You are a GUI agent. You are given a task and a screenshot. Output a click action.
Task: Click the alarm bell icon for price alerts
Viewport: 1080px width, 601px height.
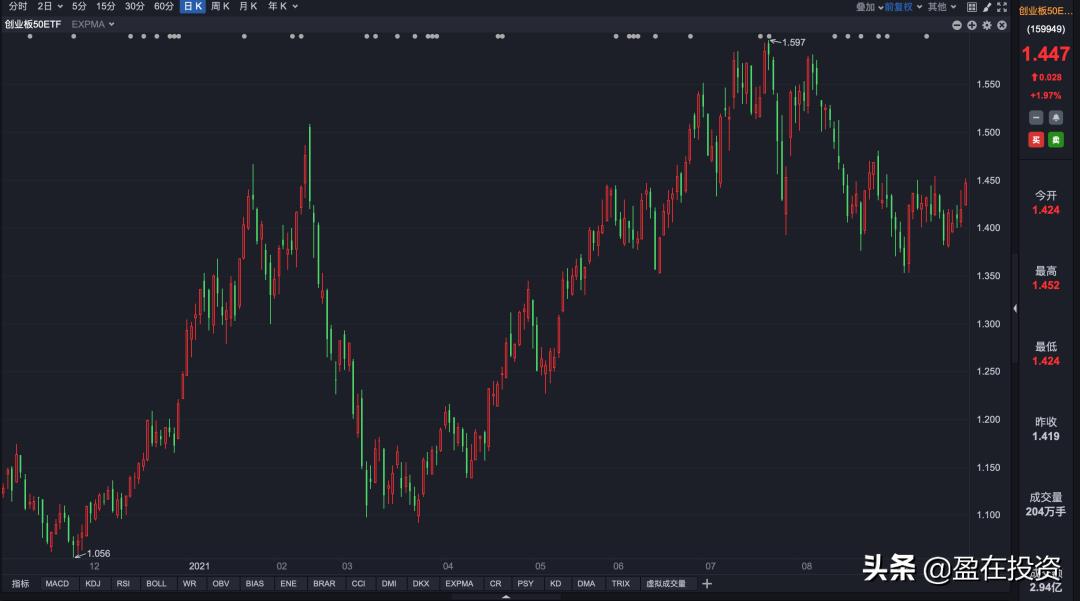coord(1055,117)
